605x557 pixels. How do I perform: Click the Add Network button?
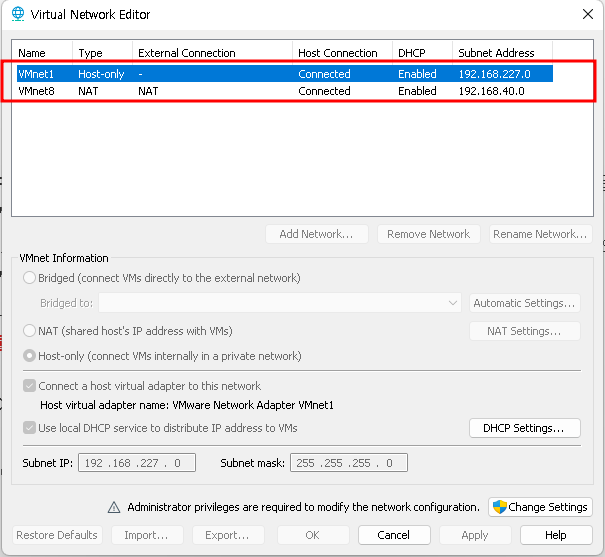[x=316, y=234]
